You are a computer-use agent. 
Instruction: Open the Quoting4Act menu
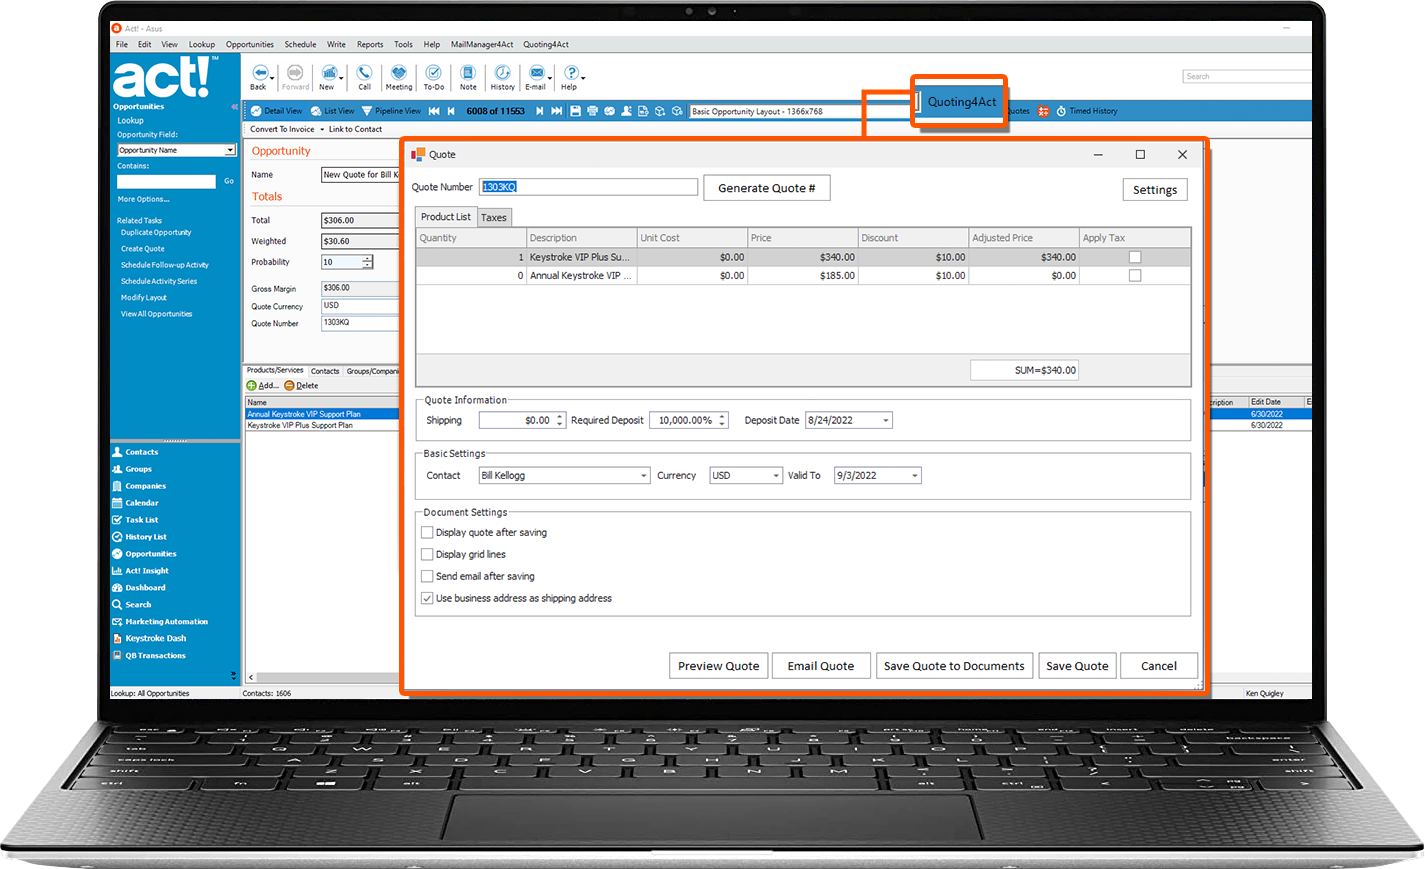tap(546, 44)
